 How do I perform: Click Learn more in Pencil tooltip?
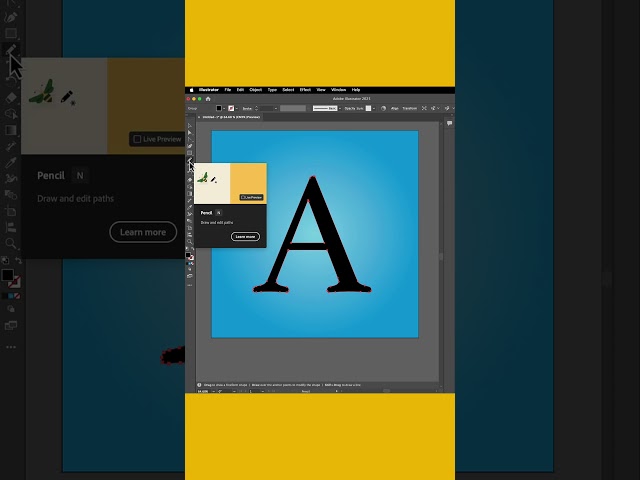pos(245,237)
